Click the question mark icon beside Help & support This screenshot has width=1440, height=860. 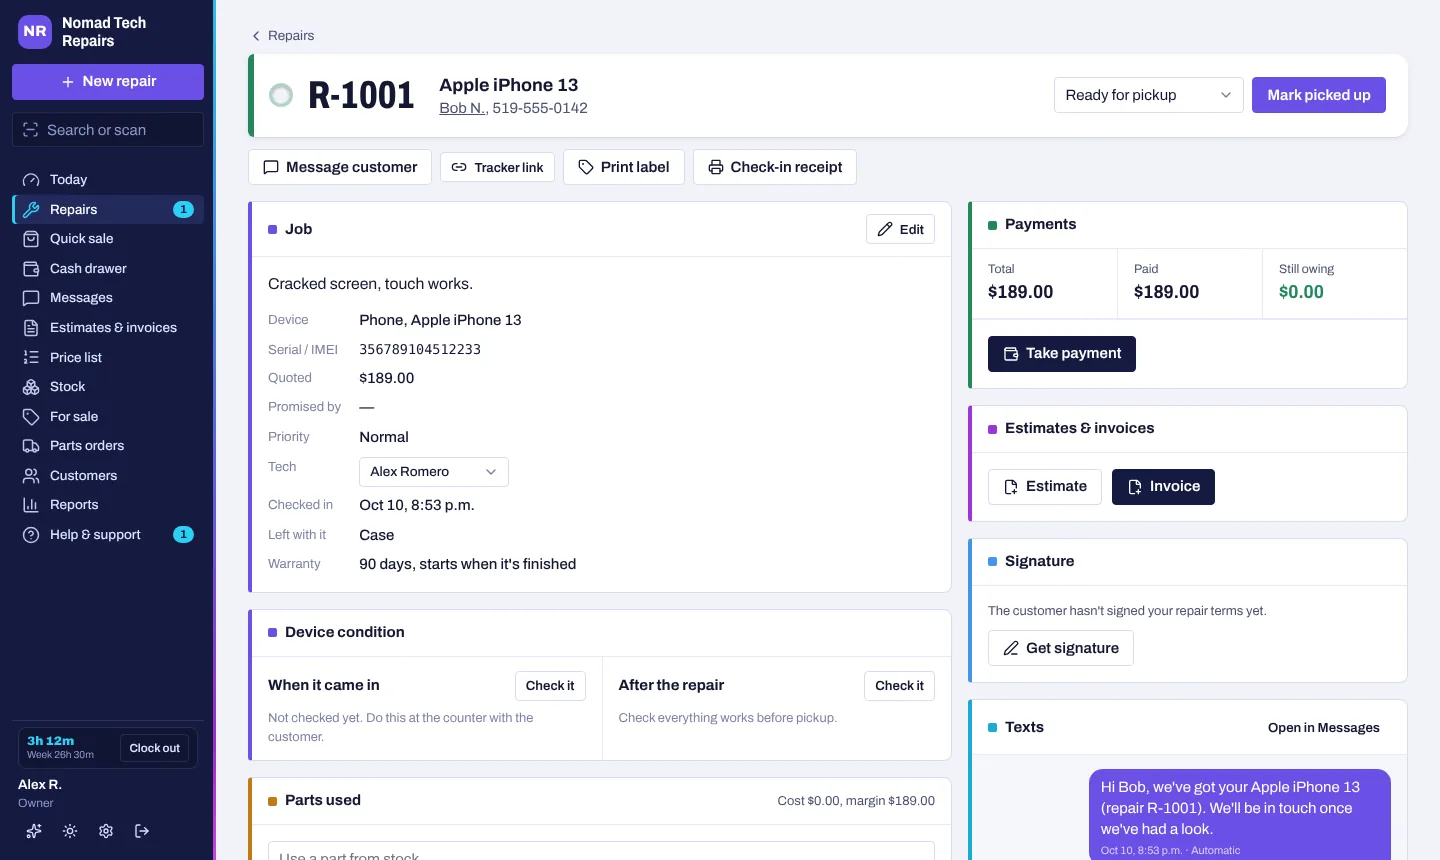(31, 535)
